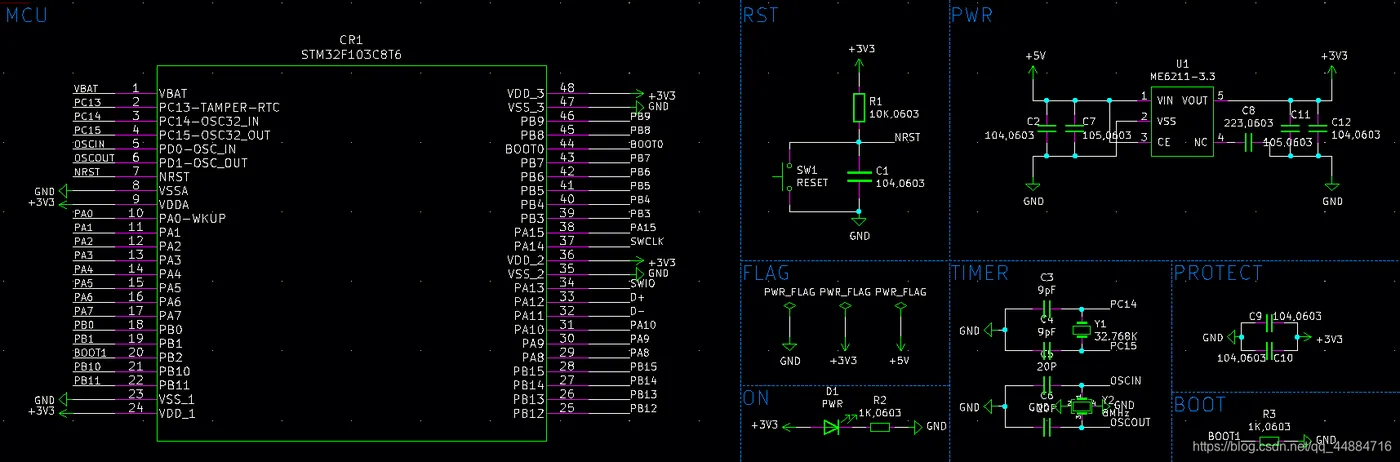Click the 10K,0603 value of R1
The height and width of the screenshot is (462, 1400).
click(x=895, y=114)
